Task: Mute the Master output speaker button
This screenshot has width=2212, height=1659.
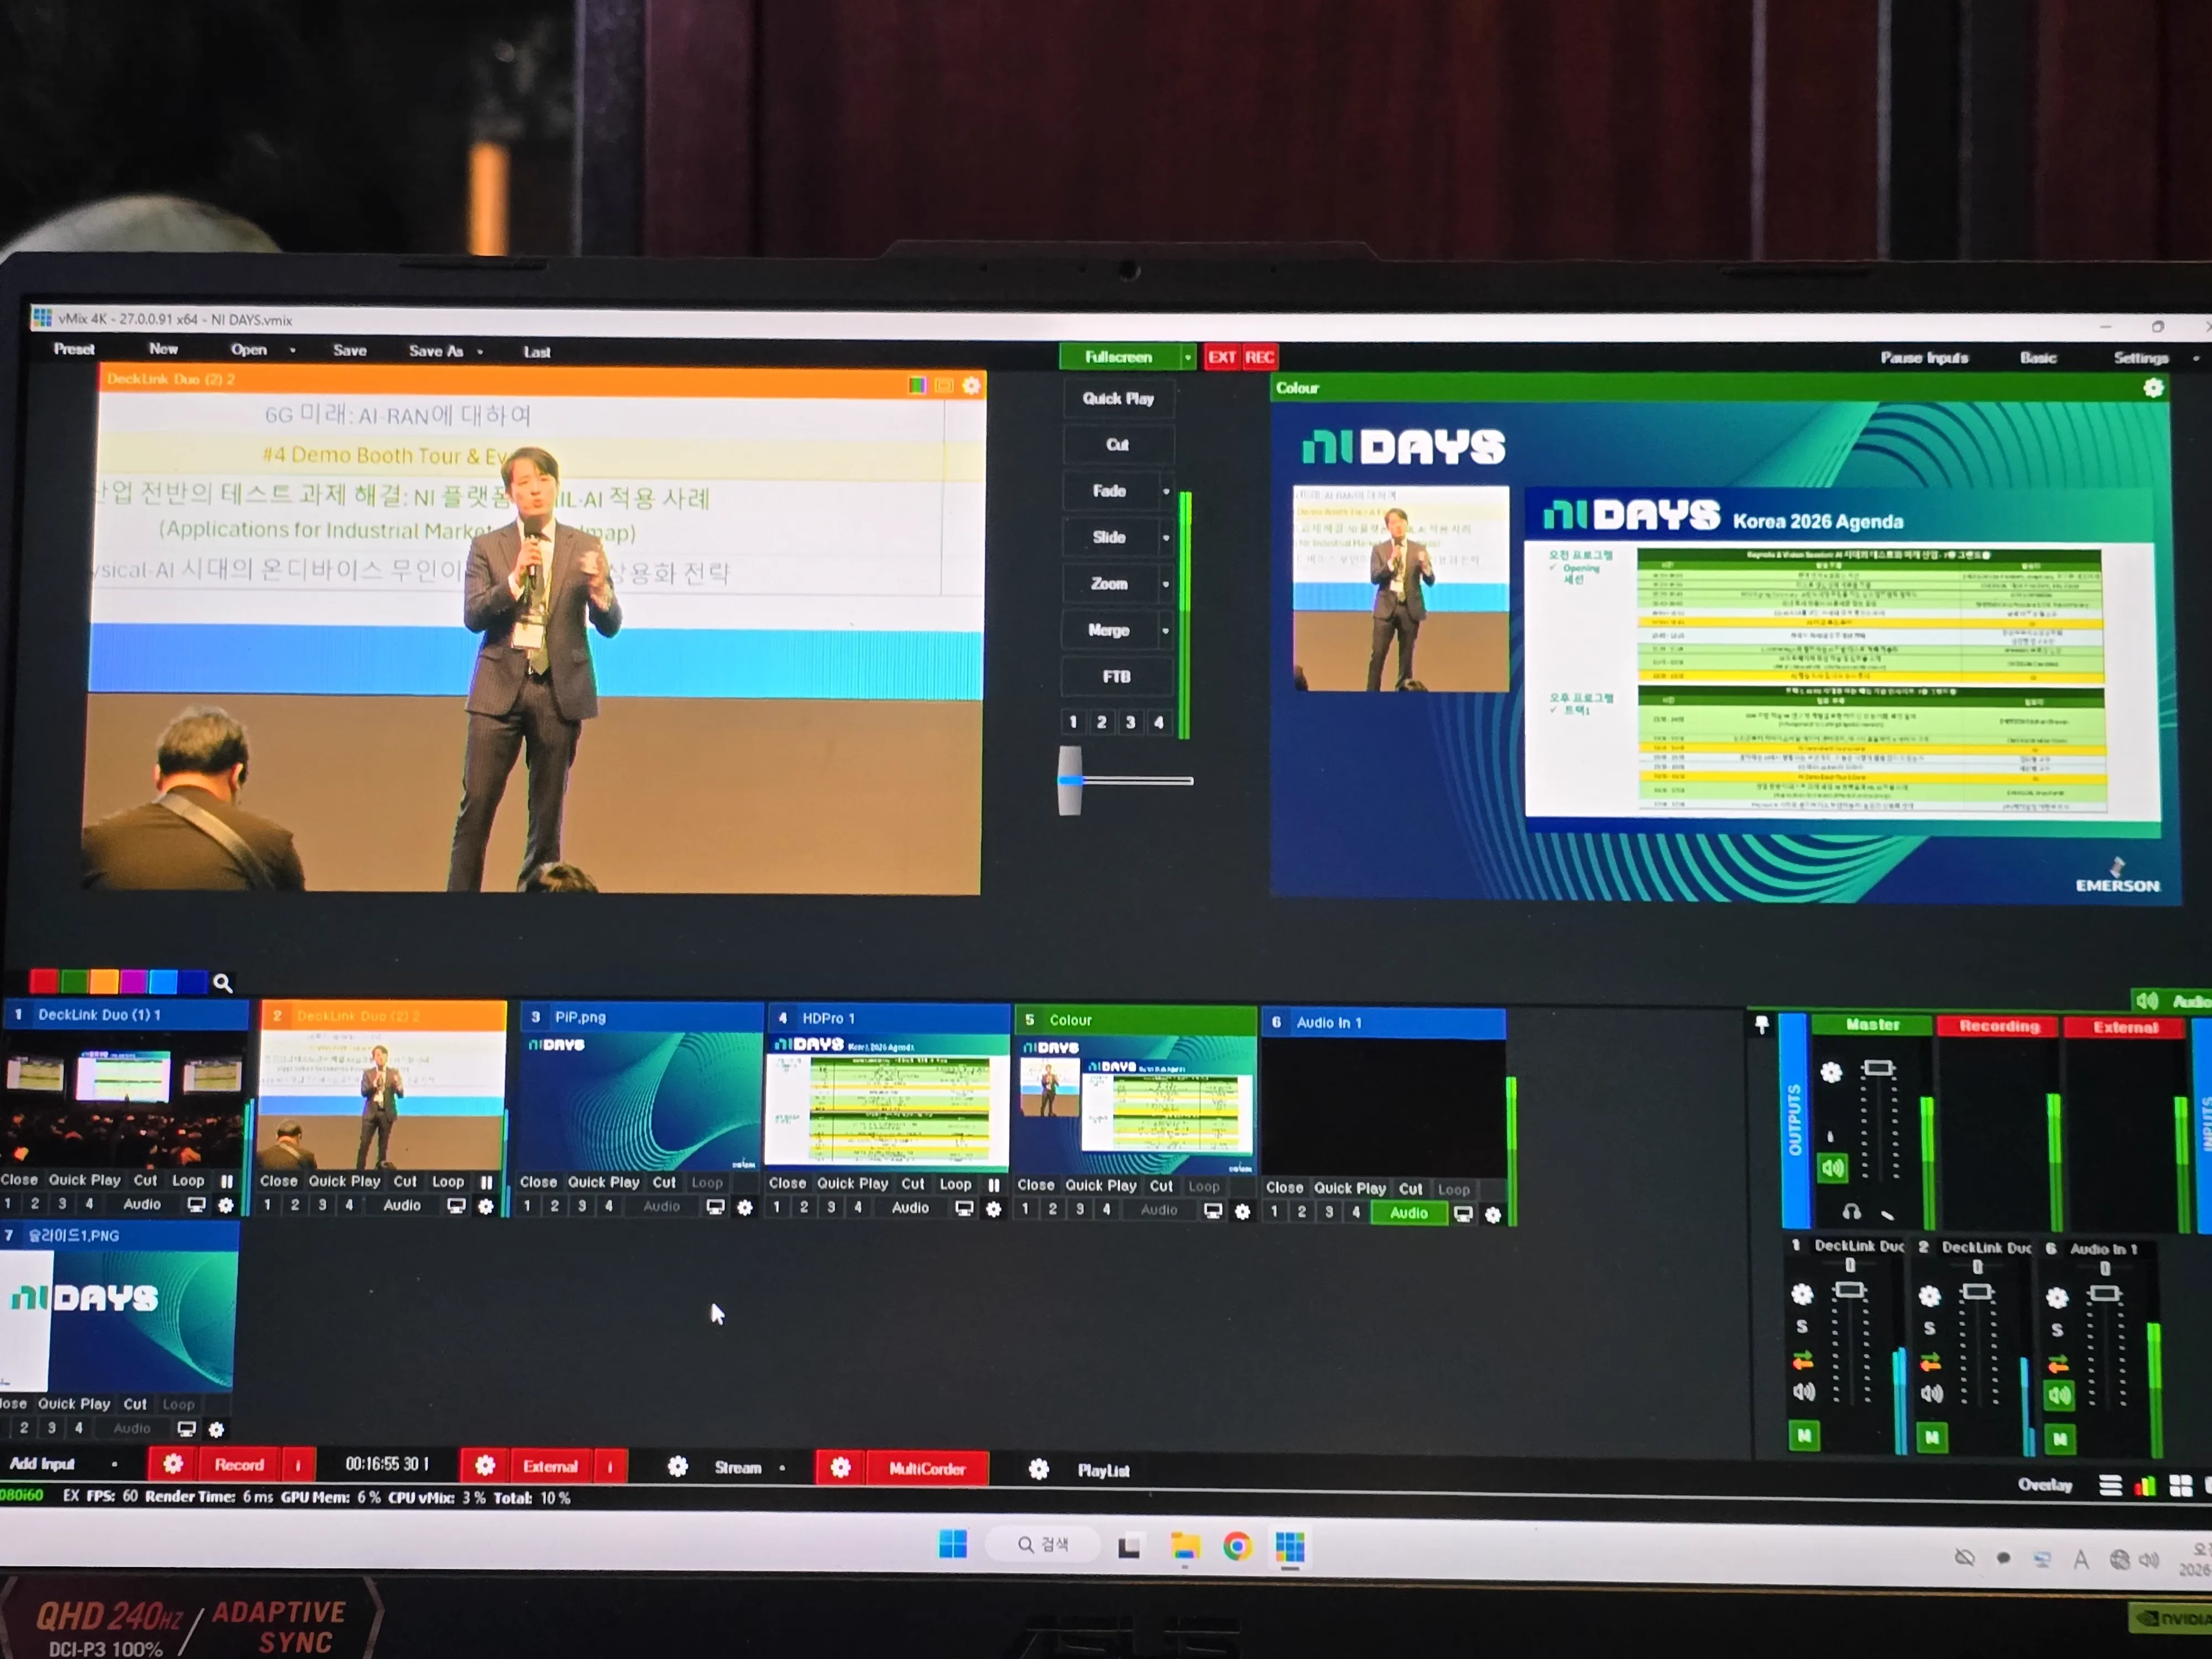Action: coord(1832,1167)
